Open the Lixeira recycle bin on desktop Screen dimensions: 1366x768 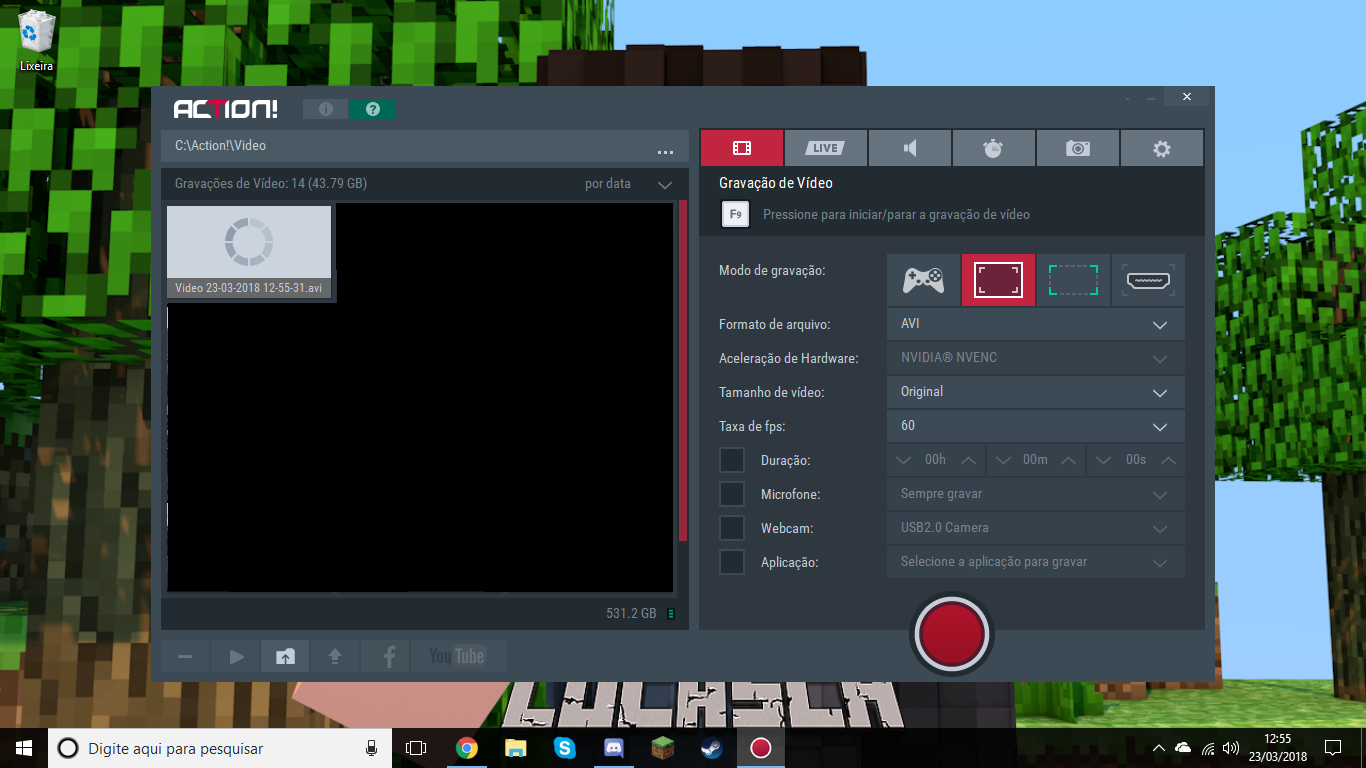click(36, 40)
